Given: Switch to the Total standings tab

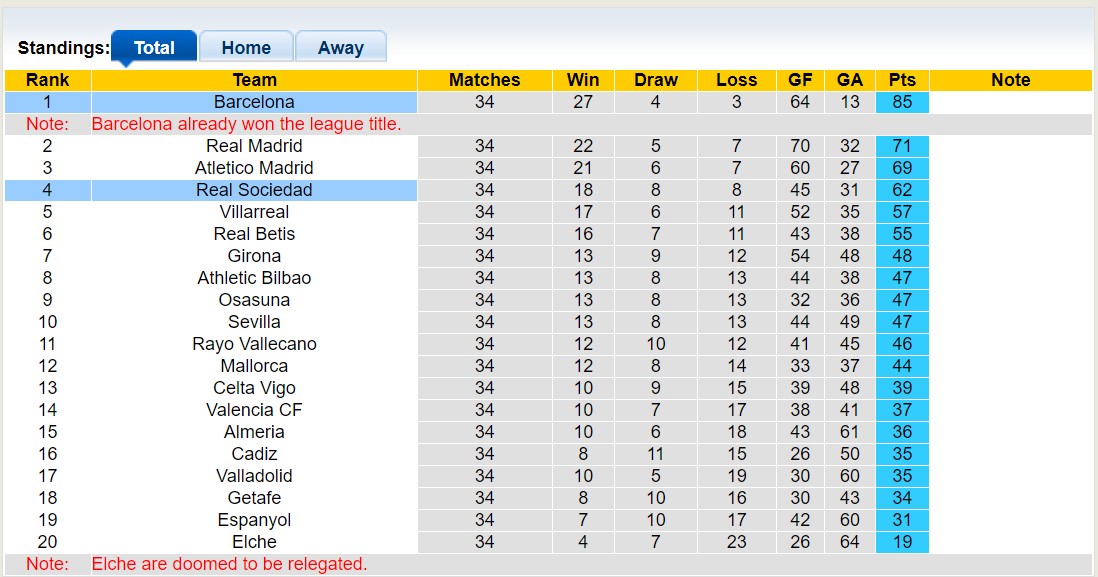Looking at the screenshot, I should (154, 47).
